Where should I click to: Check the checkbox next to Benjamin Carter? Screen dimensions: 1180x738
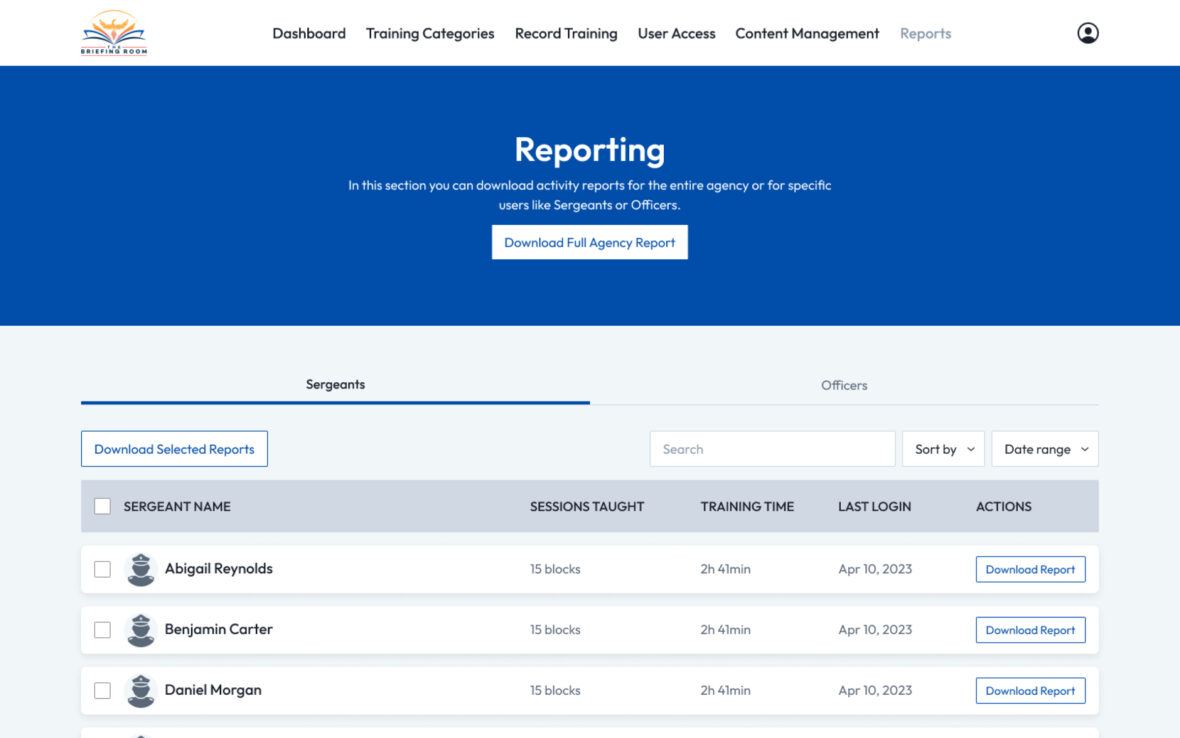coord(102,629)
